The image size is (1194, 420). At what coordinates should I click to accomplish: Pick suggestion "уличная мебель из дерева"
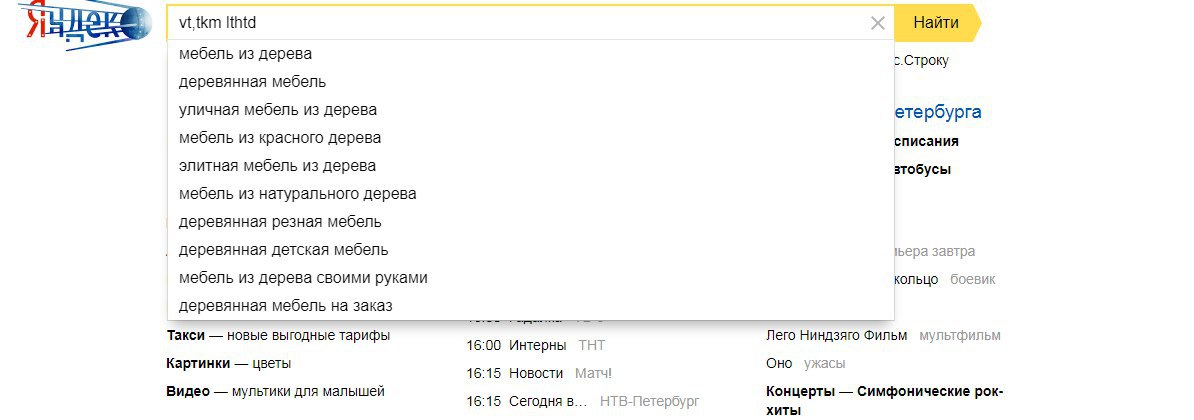278,110
